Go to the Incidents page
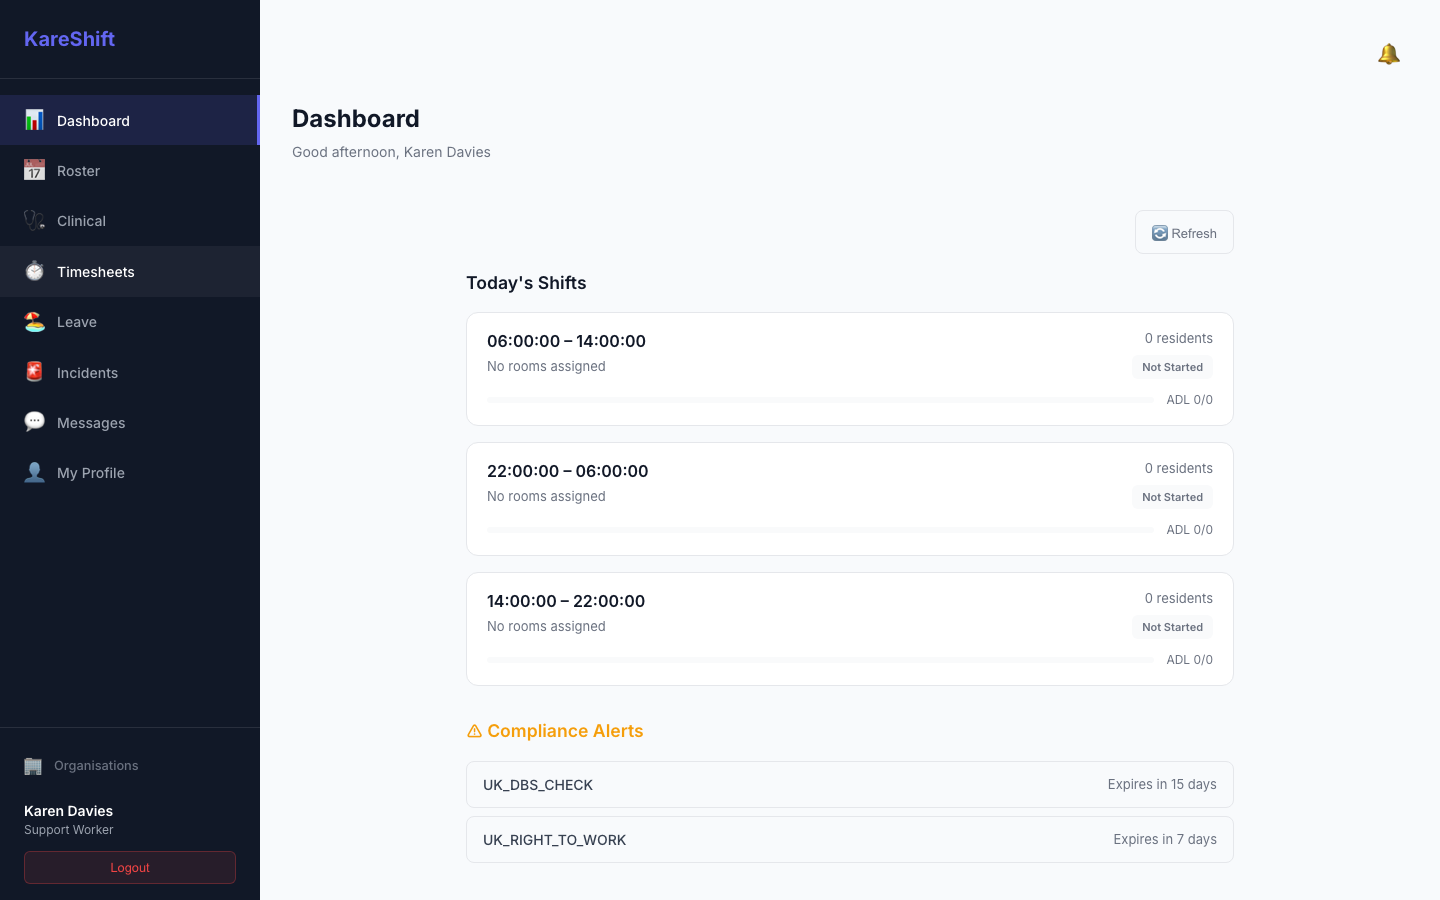 point(130,372)
